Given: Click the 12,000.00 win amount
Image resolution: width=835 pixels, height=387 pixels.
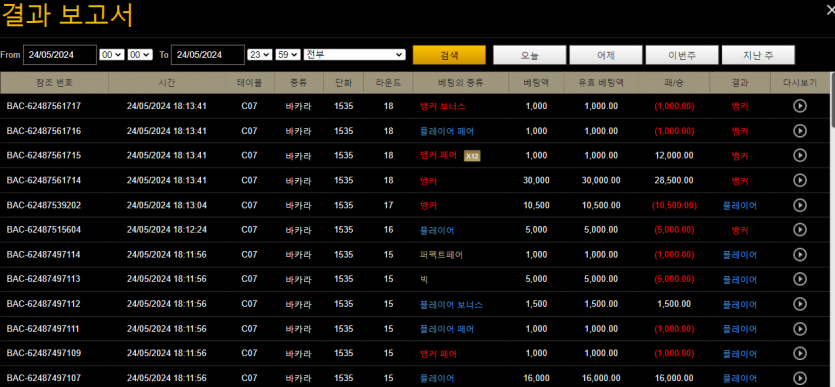Looking at the screenshot, I should [x=674, y=155].
